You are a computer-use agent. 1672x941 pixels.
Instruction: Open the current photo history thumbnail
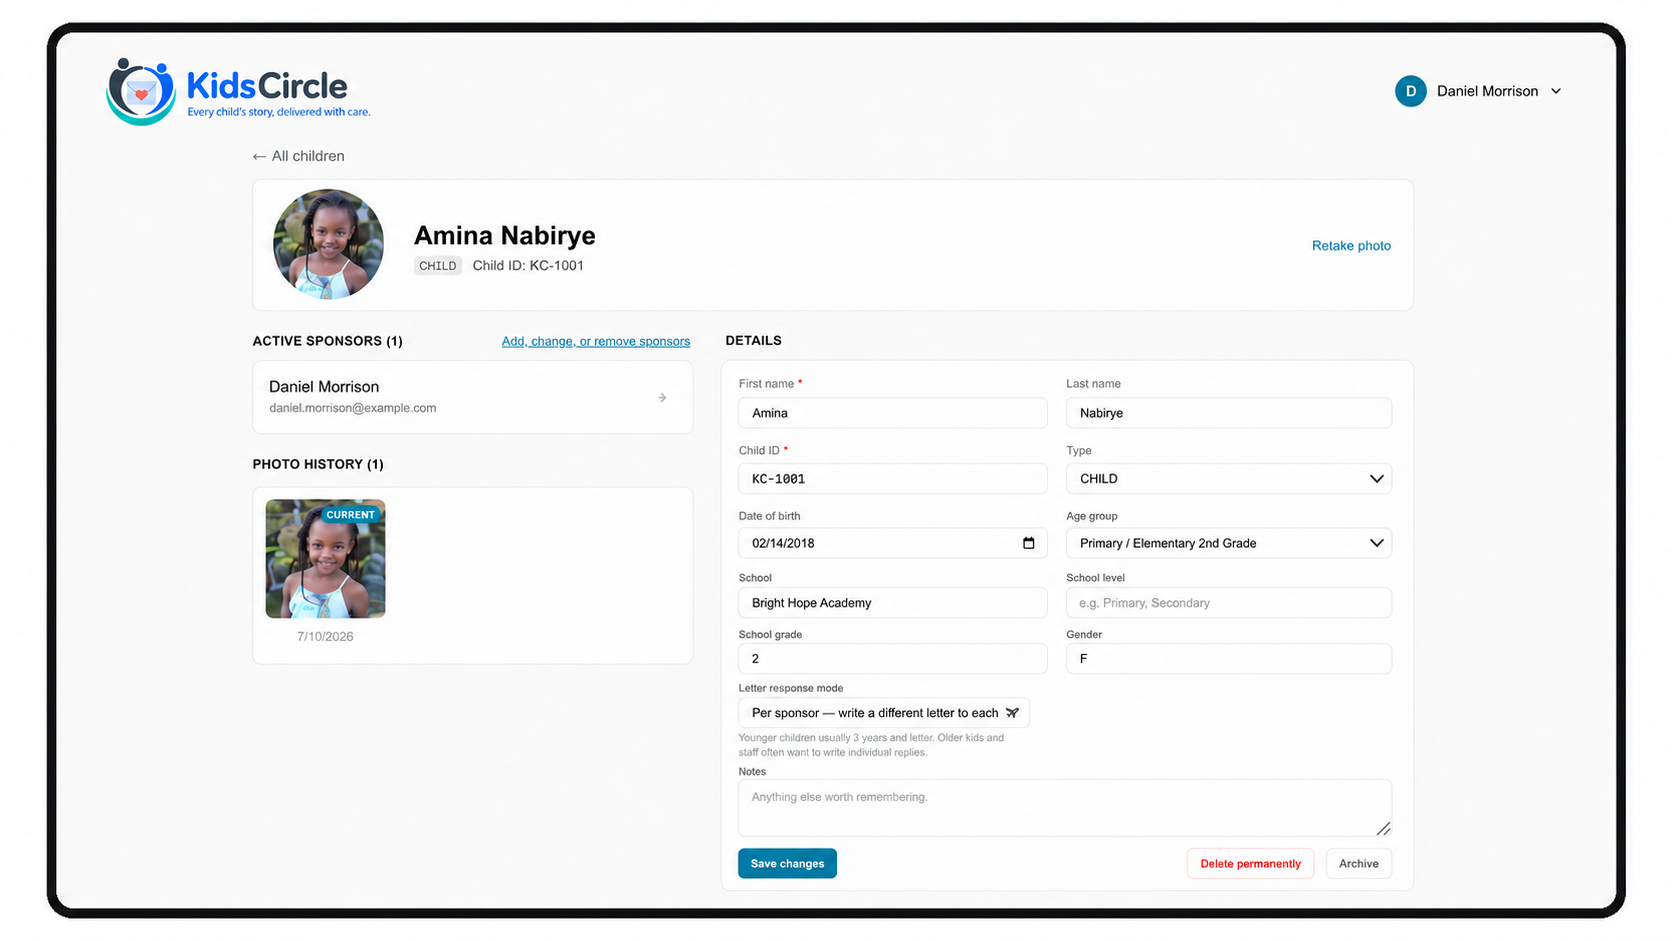point(325,559)
